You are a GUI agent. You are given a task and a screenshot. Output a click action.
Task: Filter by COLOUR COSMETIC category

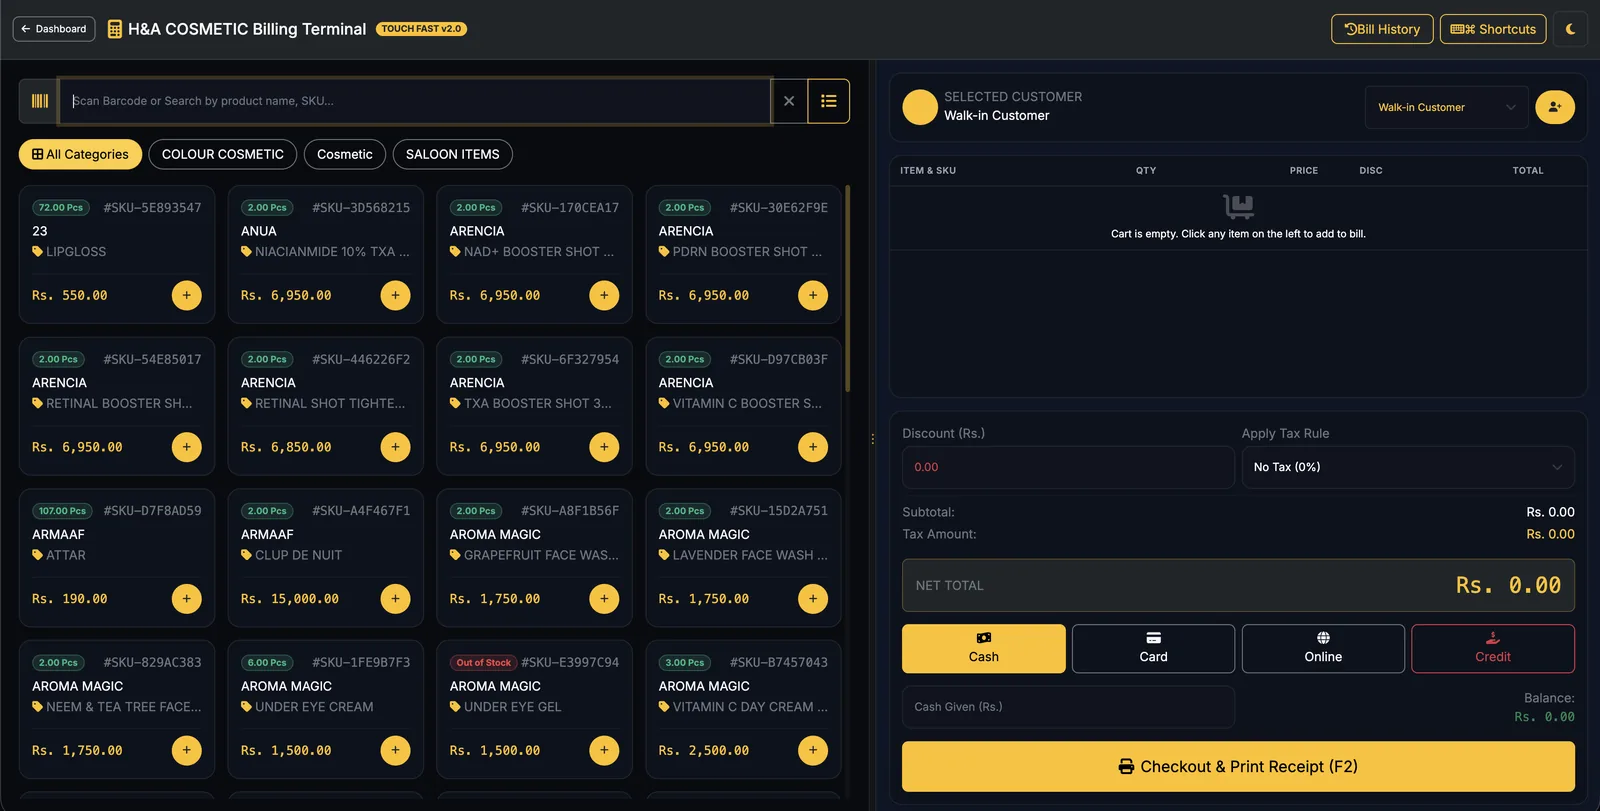click(223, 154)
